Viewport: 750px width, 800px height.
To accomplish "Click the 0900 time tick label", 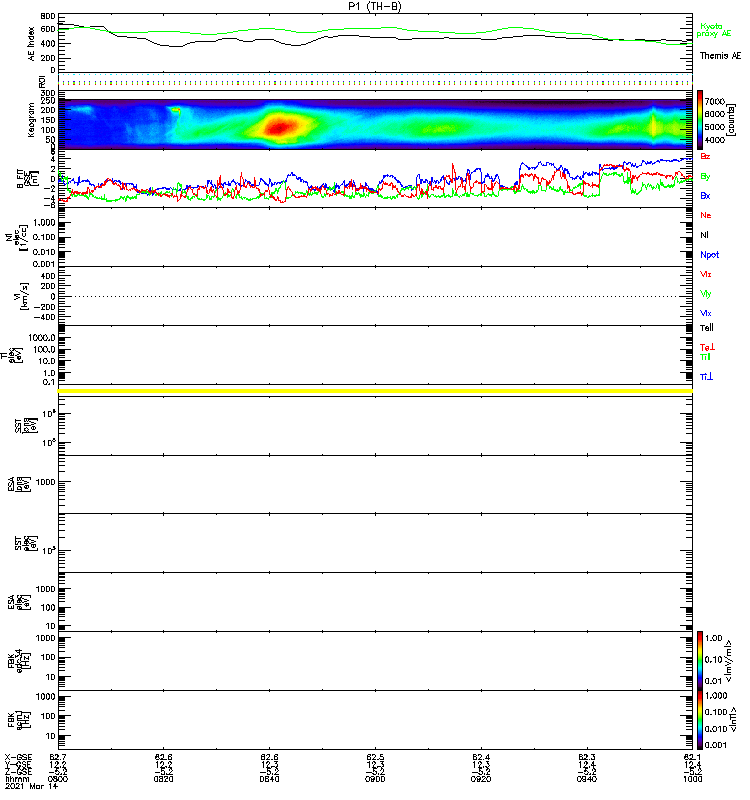I will 375,780.
